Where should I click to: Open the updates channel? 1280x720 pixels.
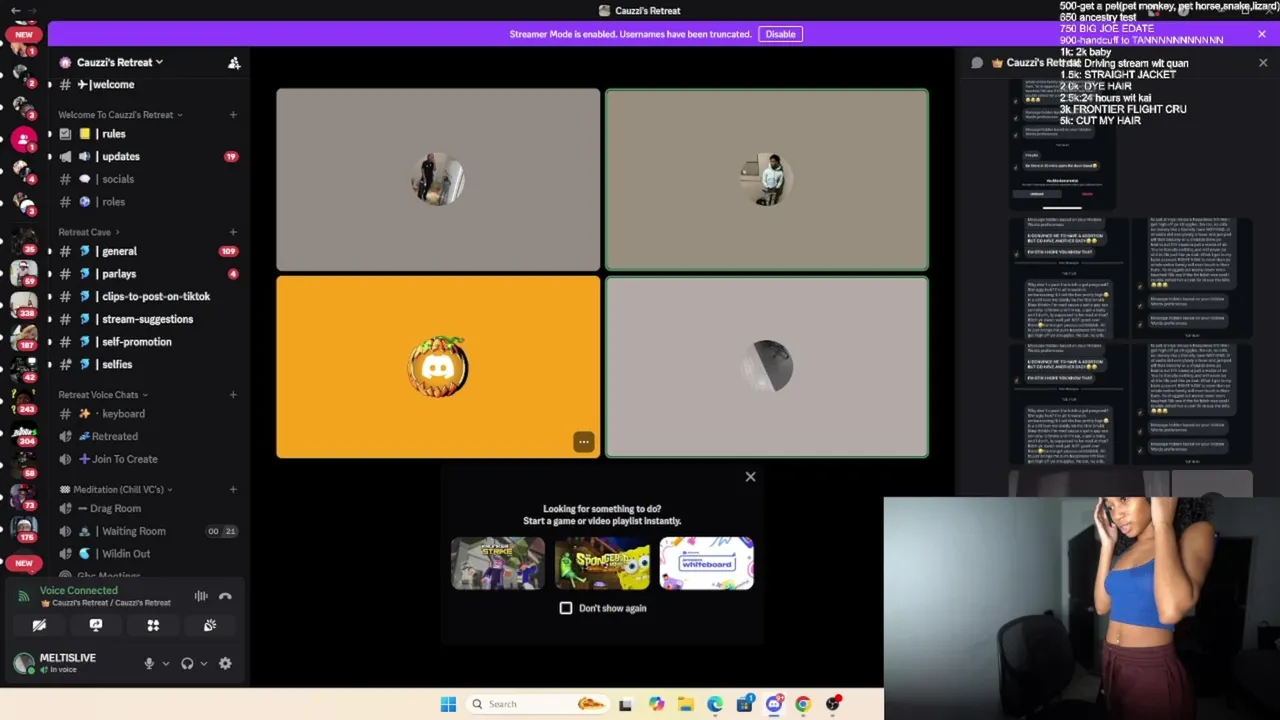point(148,157)
